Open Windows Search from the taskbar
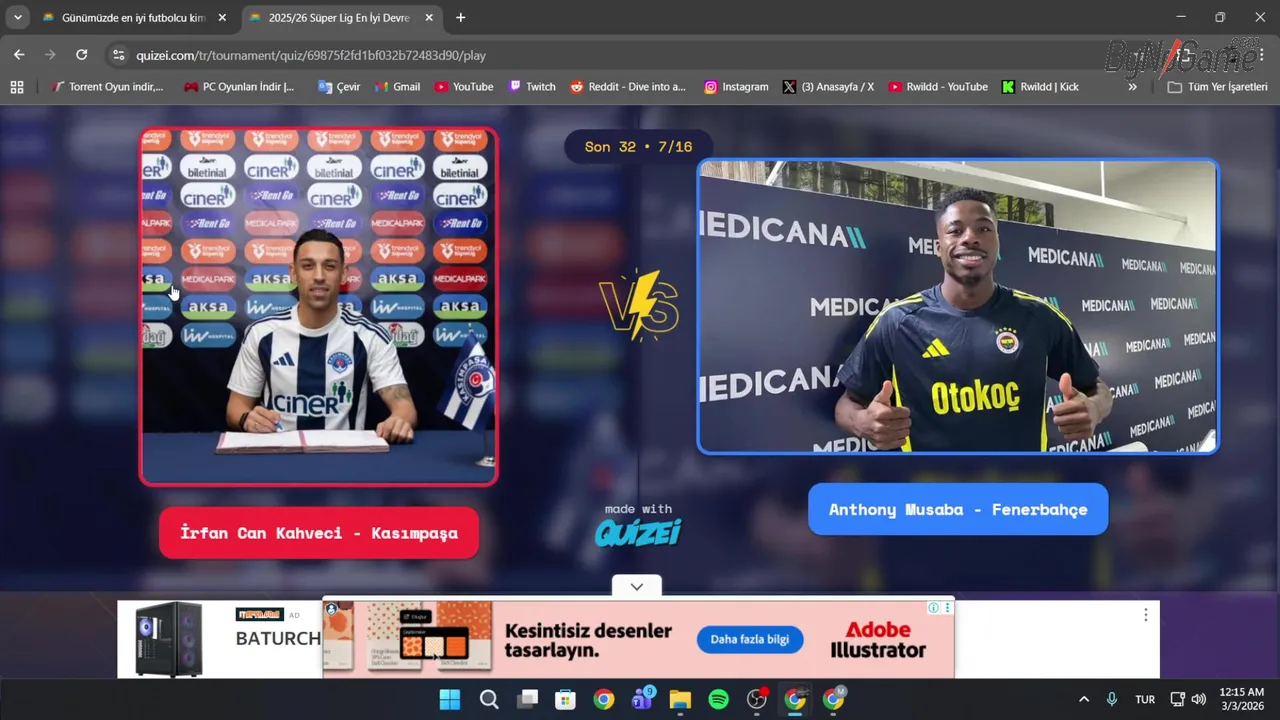Image resolution: width=1280 pixels, height=720 pixels. coord(489,699)
